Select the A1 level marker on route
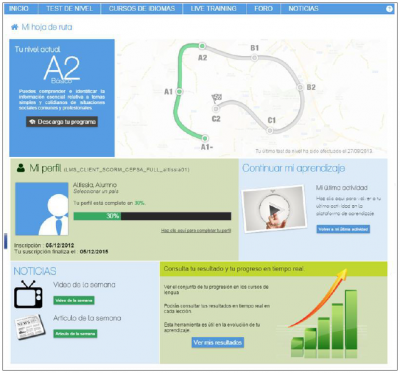This screenshot has width=400, height=373. (179, 91)
